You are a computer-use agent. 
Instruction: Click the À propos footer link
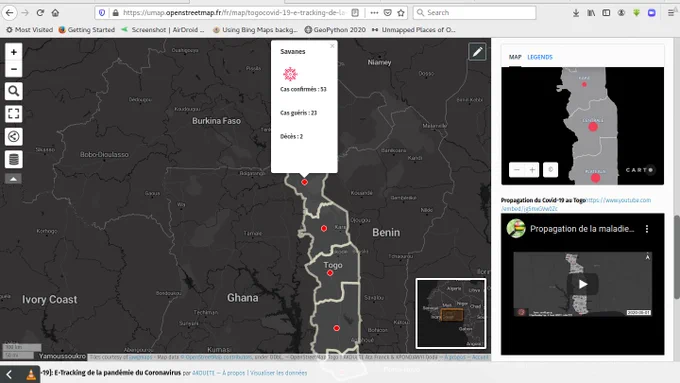233,373
